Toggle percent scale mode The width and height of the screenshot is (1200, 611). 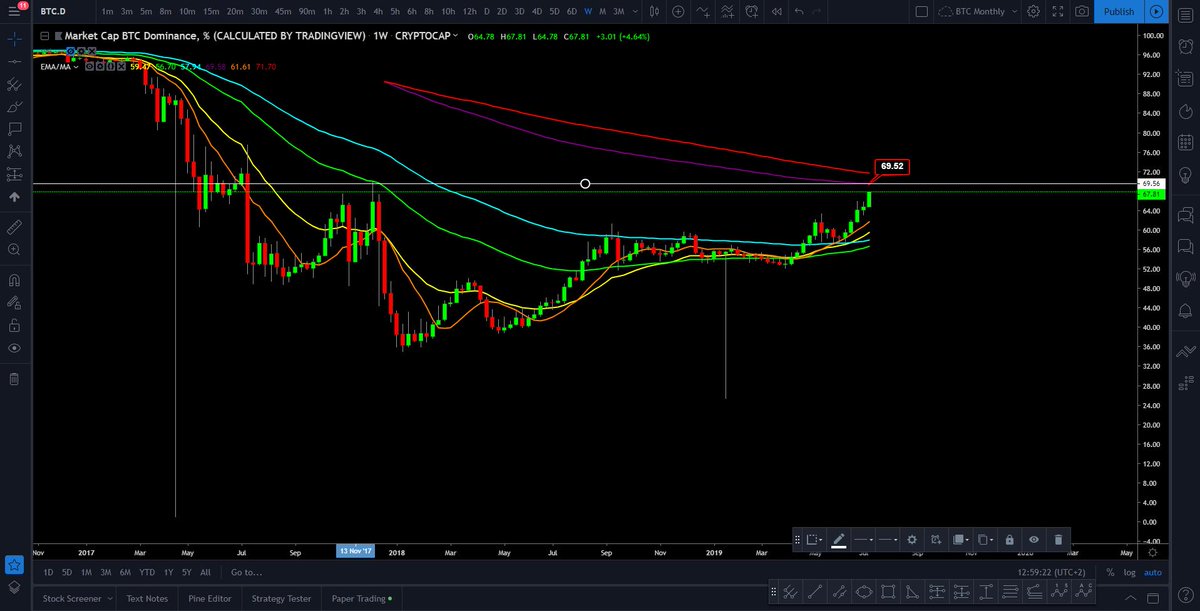click(x=1109, y=573)
